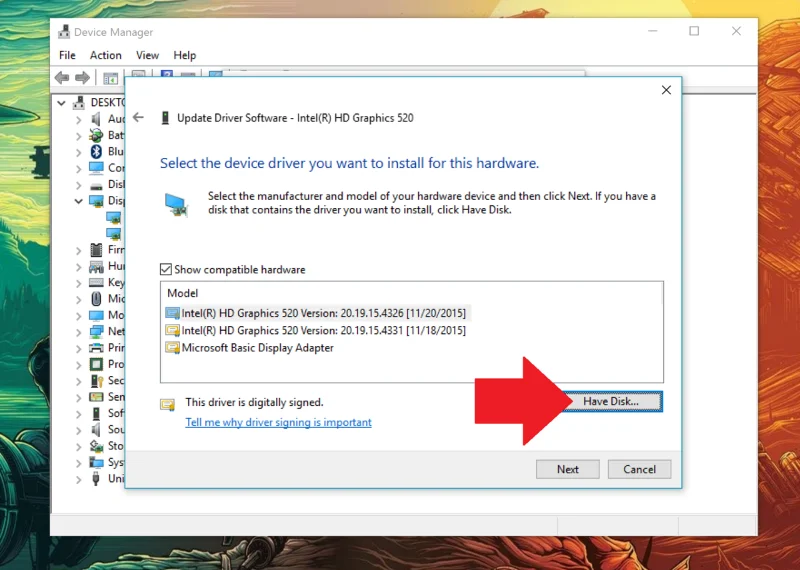Toggle the show/hide console tree toolbar icon
Image resolution: width=800 pixels, height=570 pixels.
pyautogui.click(x=110, y=78)
